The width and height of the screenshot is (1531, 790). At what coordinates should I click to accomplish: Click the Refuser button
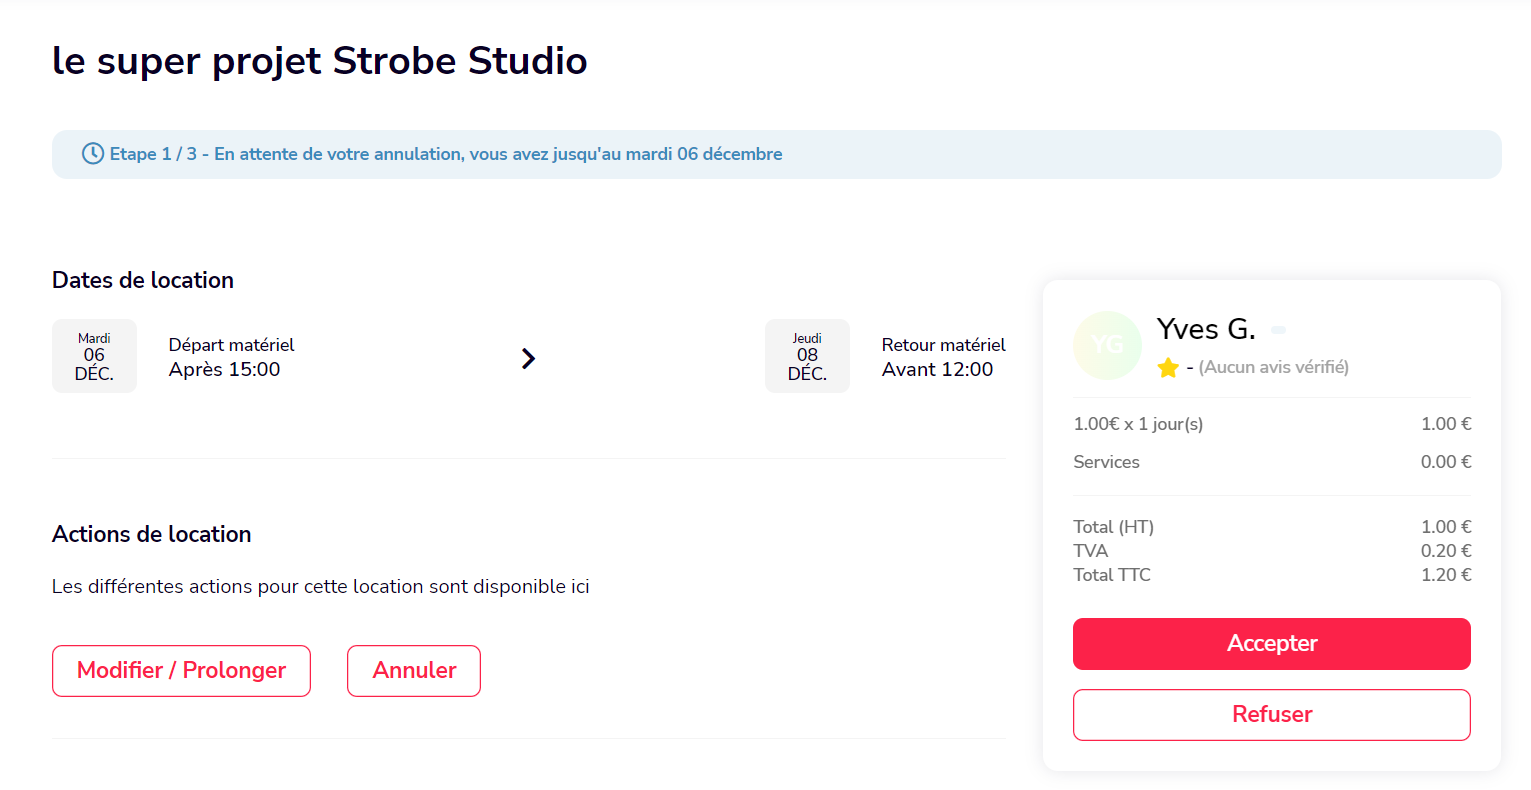(x=1272, y=715)
